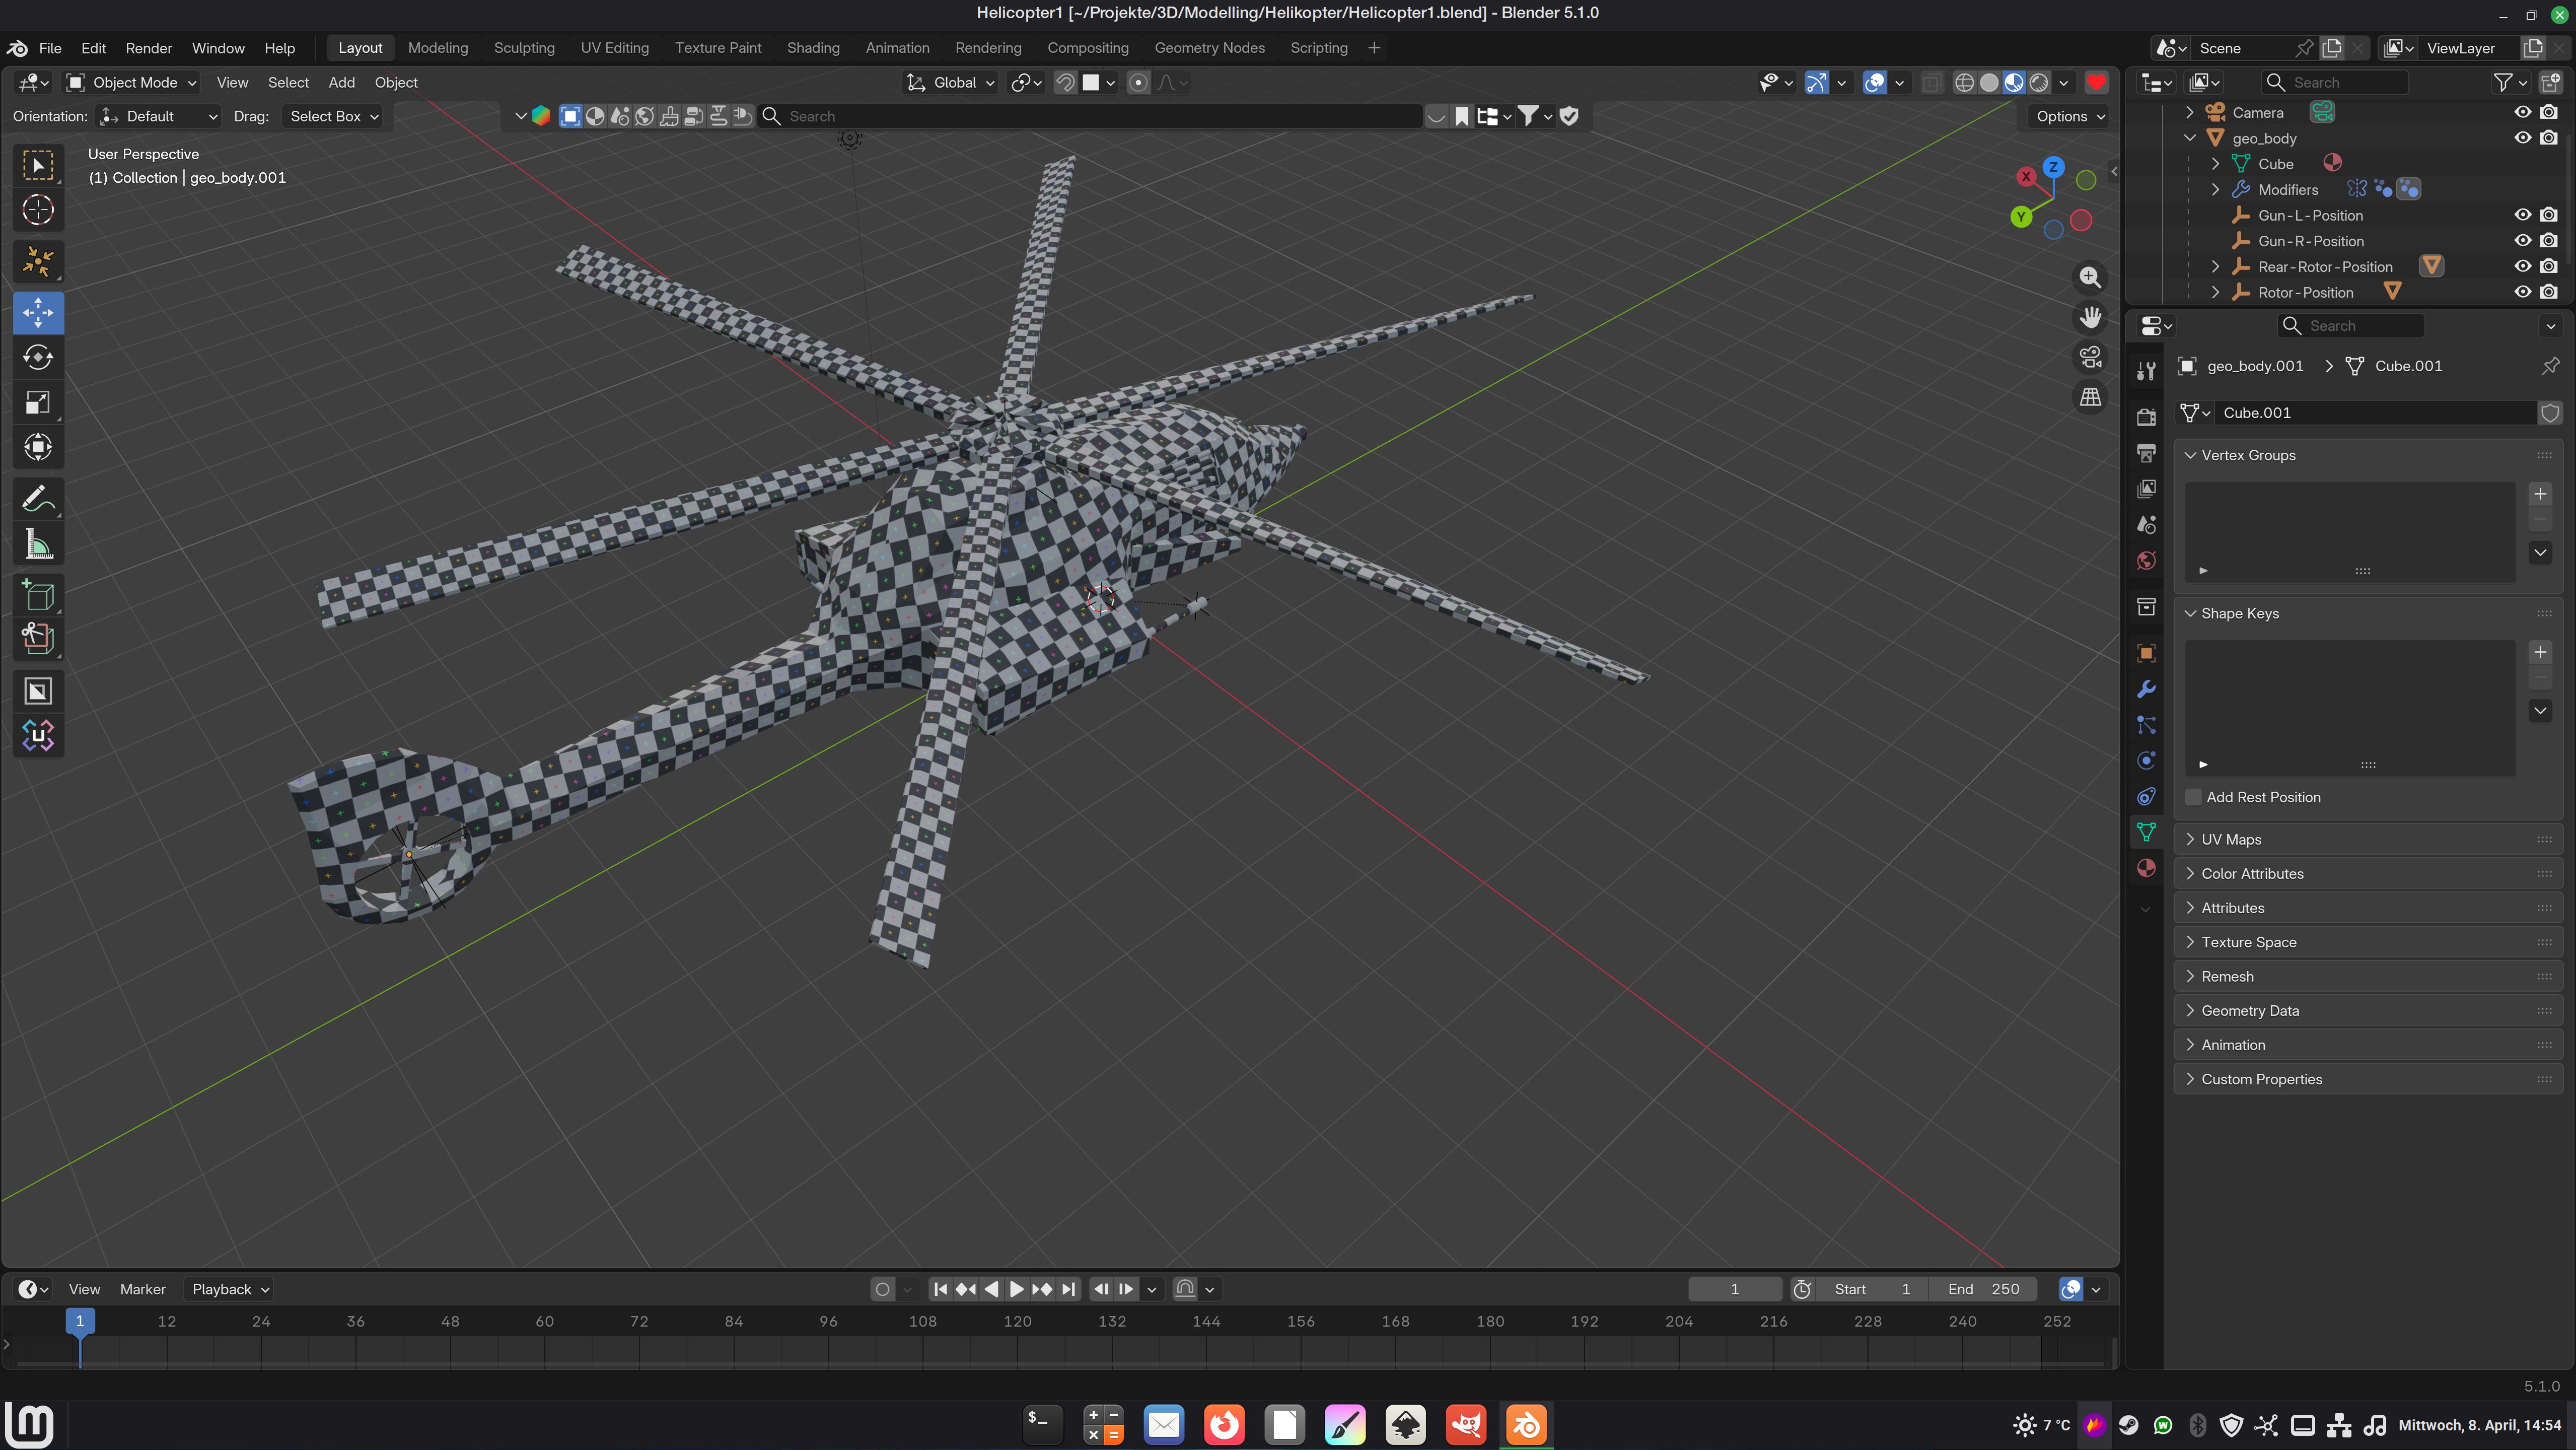The width and height of the screenshot is (2576, 1450).
Task: Open the Modifiers wrench properties tab
Action: [x=2146, y=689]
